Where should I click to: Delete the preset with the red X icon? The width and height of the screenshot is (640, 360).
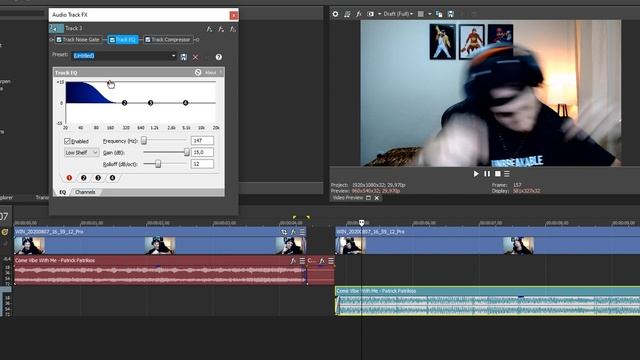click(x=196, y=57)
